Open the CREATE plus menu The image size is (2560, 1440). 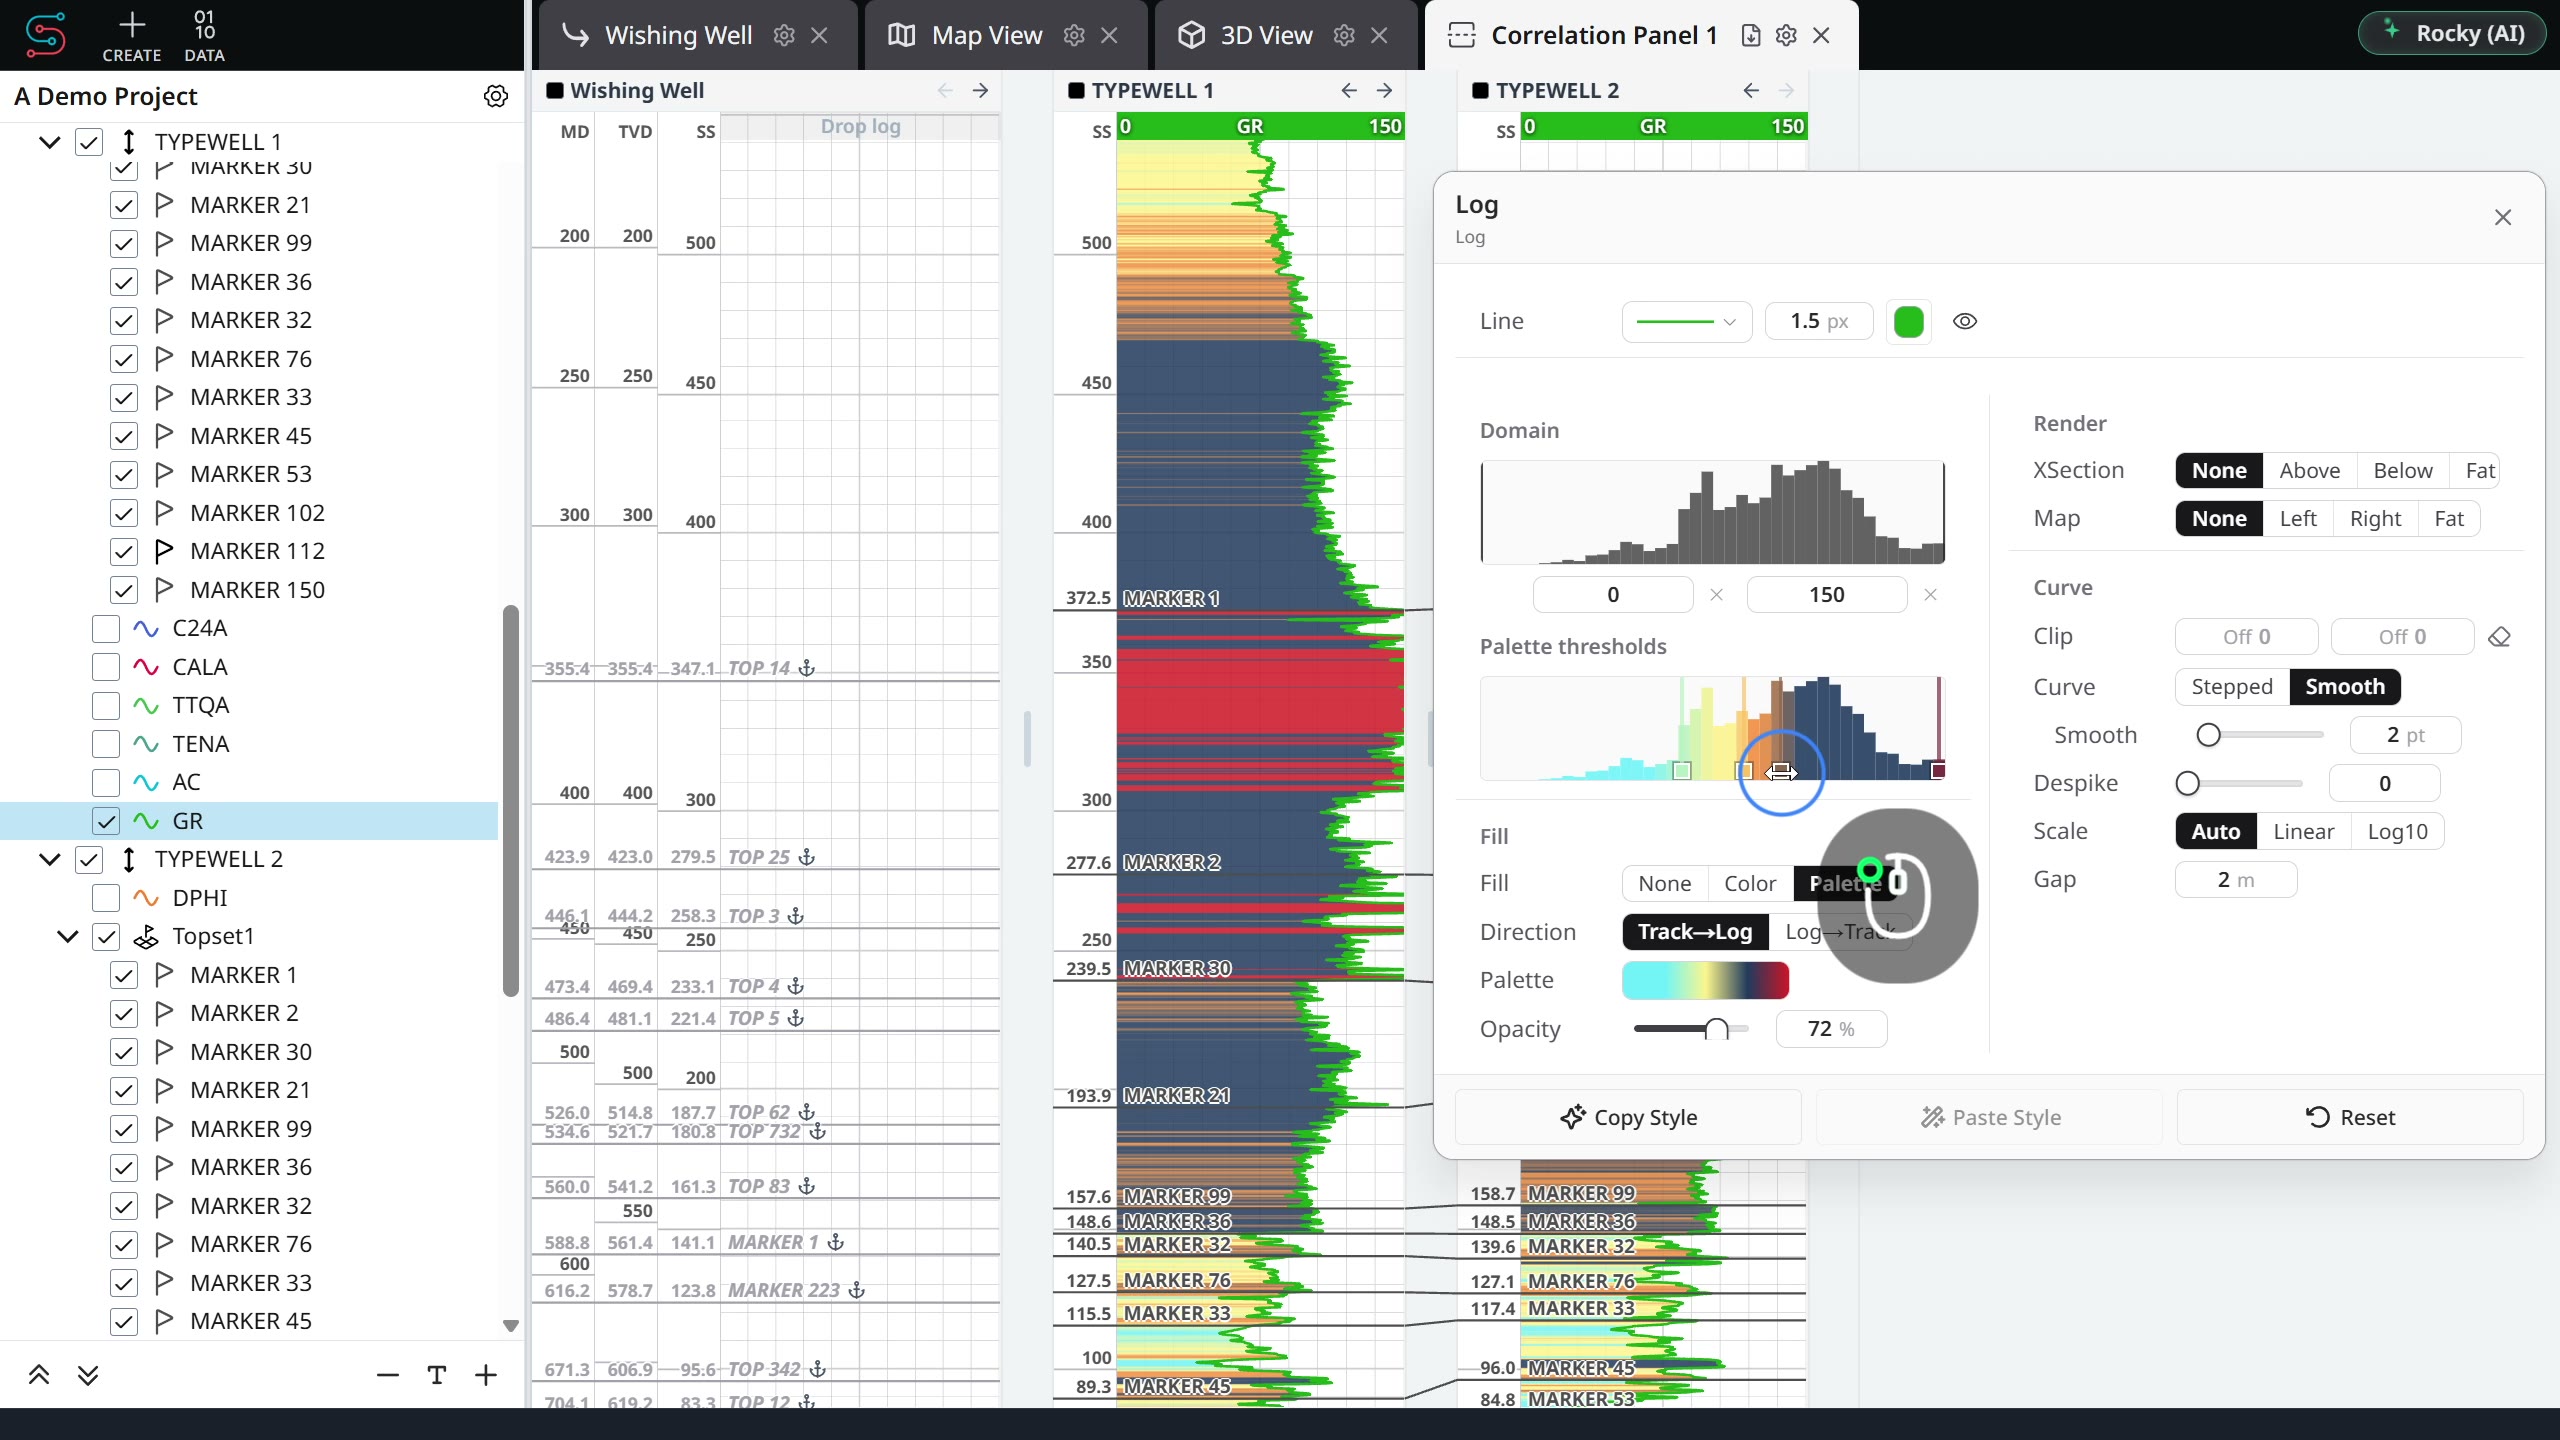pyautogui.click(x=131, y=35)
